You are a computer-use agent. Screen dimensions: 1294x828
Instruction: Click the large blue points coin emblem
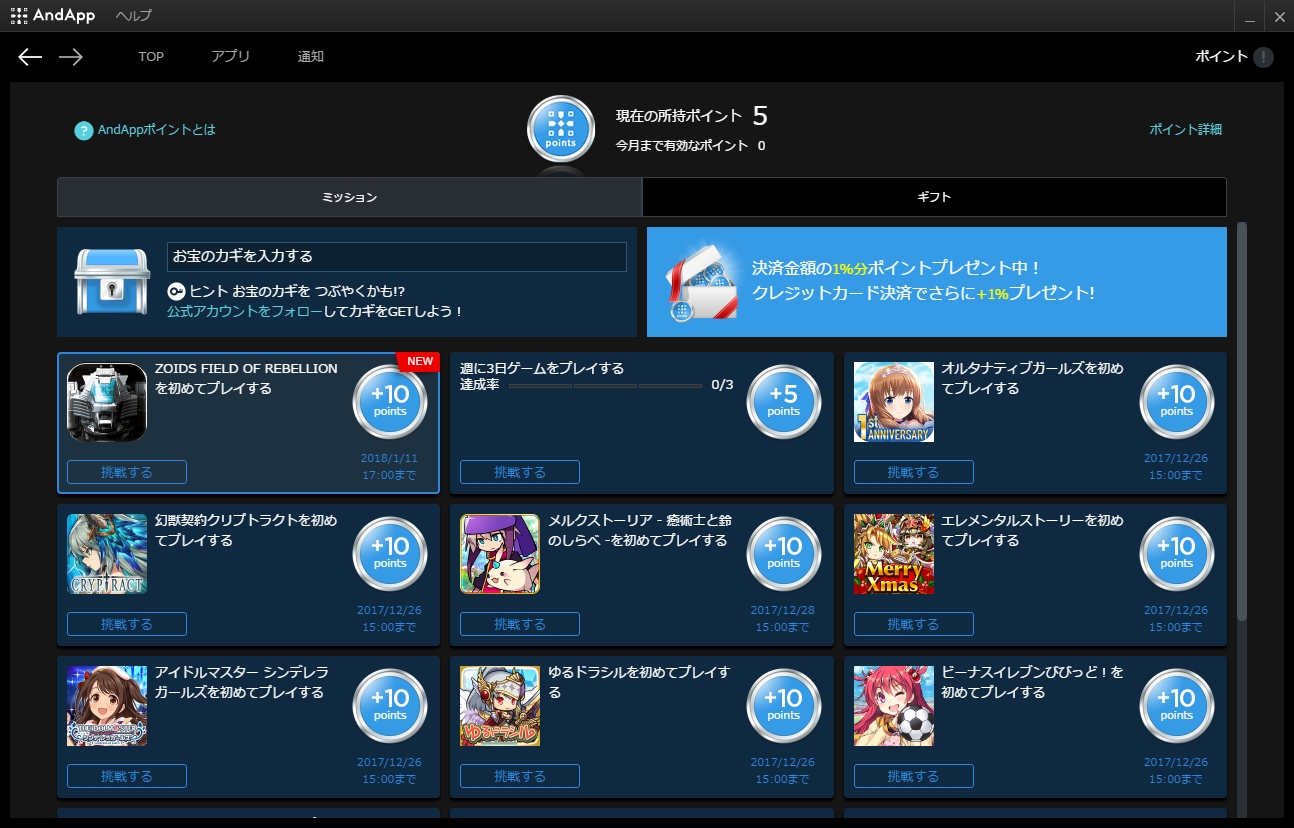561,129
